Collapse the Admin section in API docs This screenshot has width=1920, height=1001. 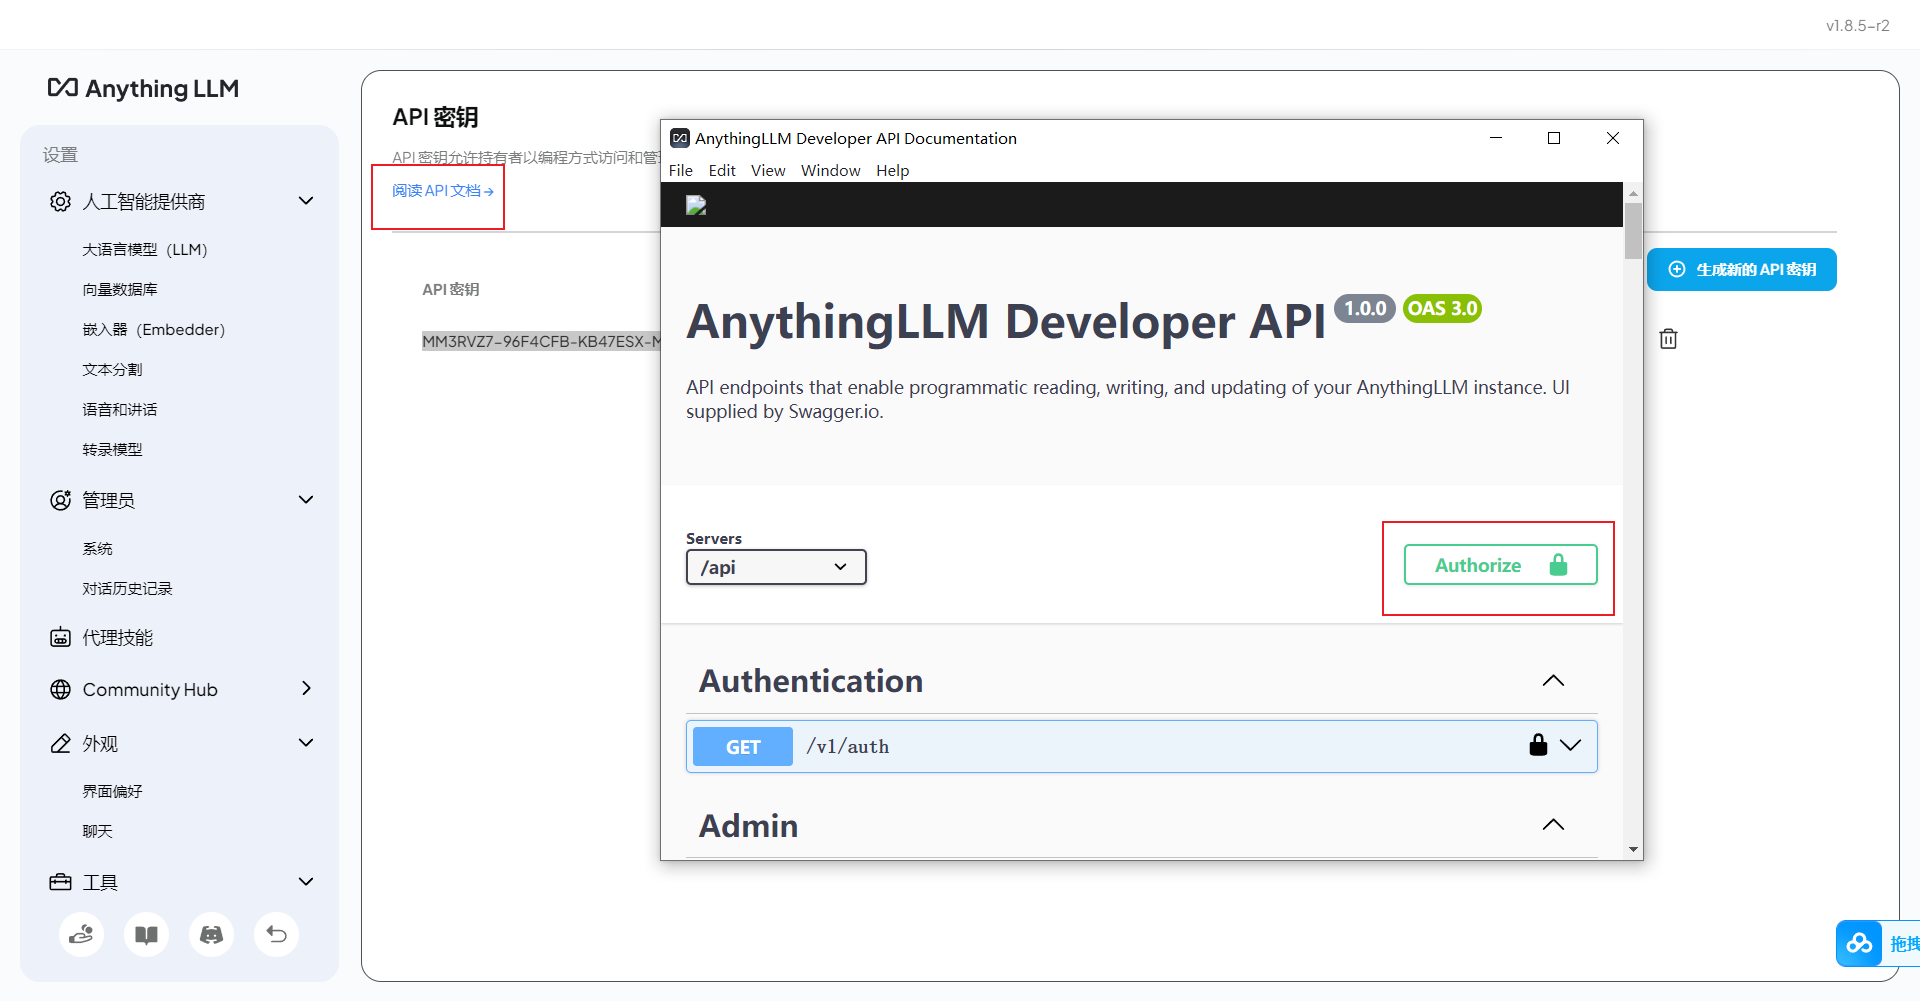pos(1553,825)
